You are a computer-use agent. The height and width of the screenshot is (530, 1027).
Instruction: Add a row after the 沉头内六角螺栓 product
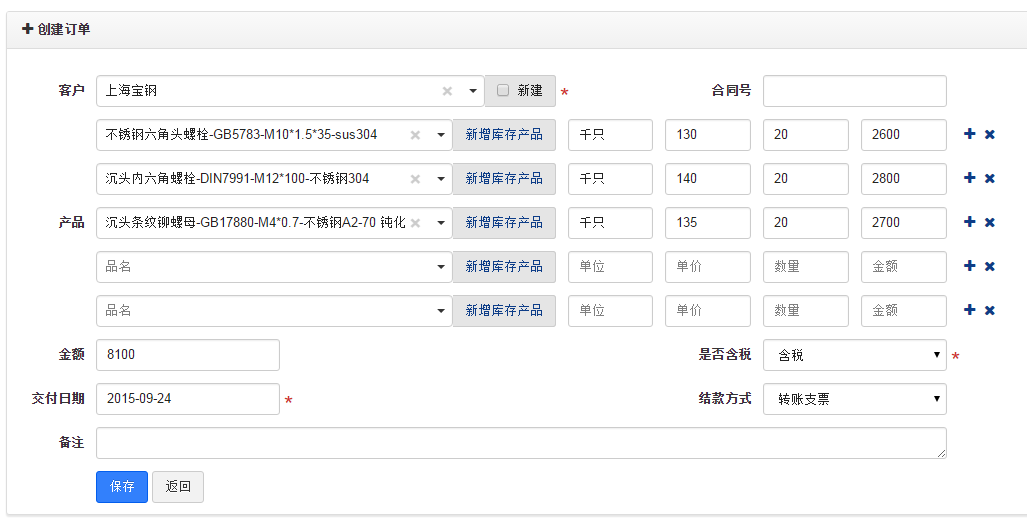pyautogui.click(x=969, y=178)
